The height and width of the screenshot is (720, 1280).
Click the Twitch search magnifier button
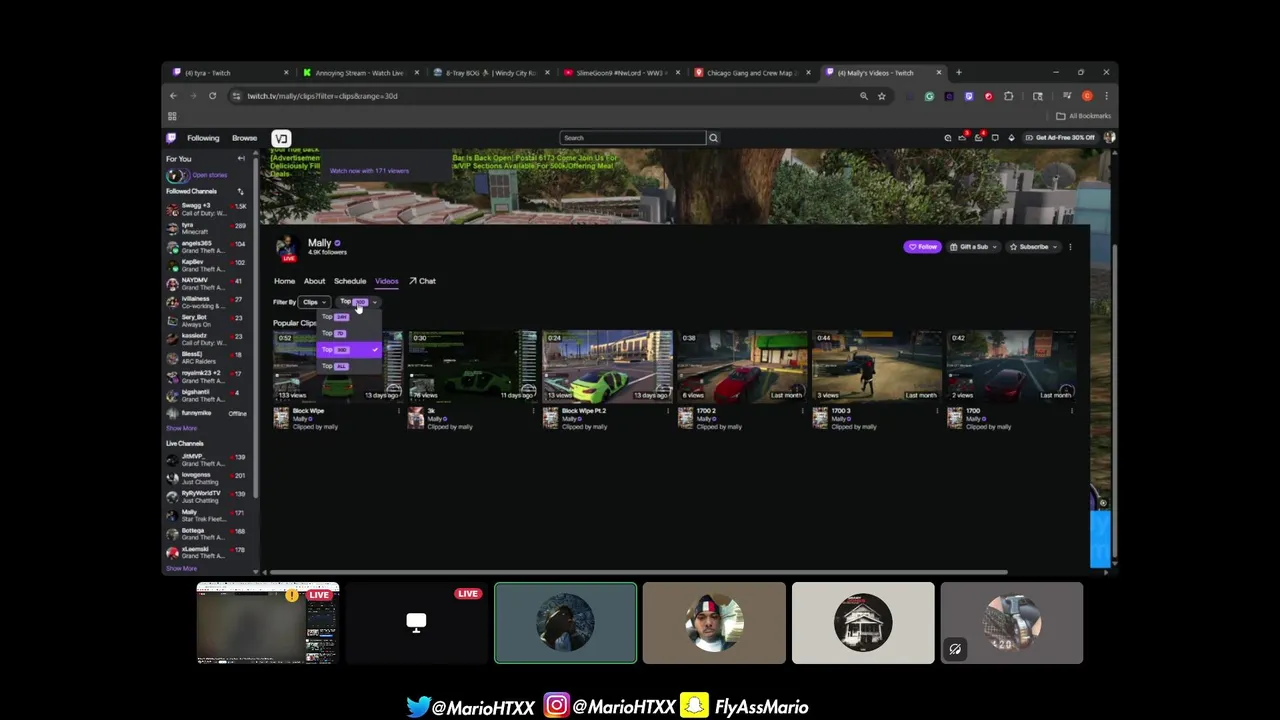pyautogui.click(x=713, y=138)
